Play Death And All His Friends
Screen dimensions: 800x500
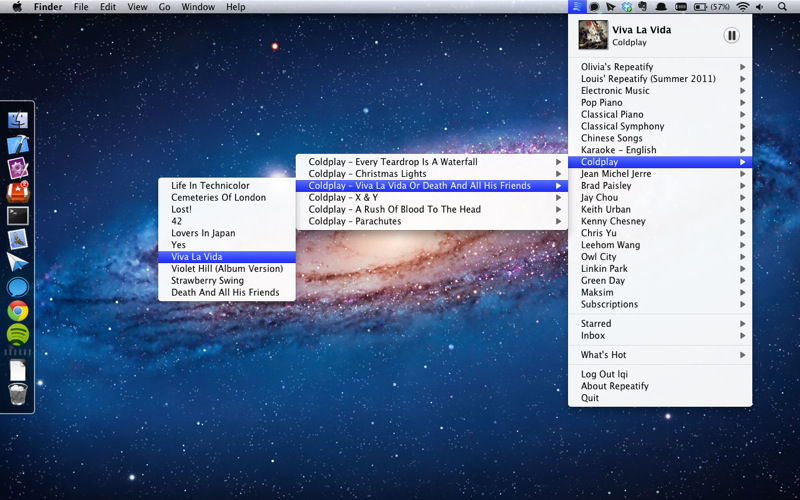click(x=227, y=292)
